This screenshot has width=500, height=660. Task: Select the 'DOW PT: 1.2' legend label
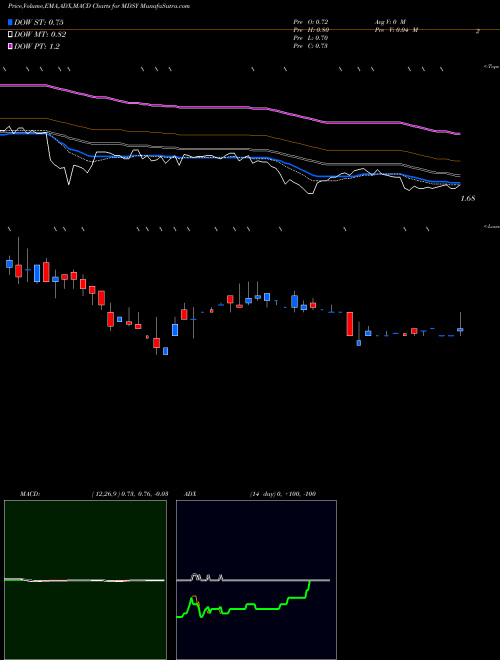coord(37,46)
